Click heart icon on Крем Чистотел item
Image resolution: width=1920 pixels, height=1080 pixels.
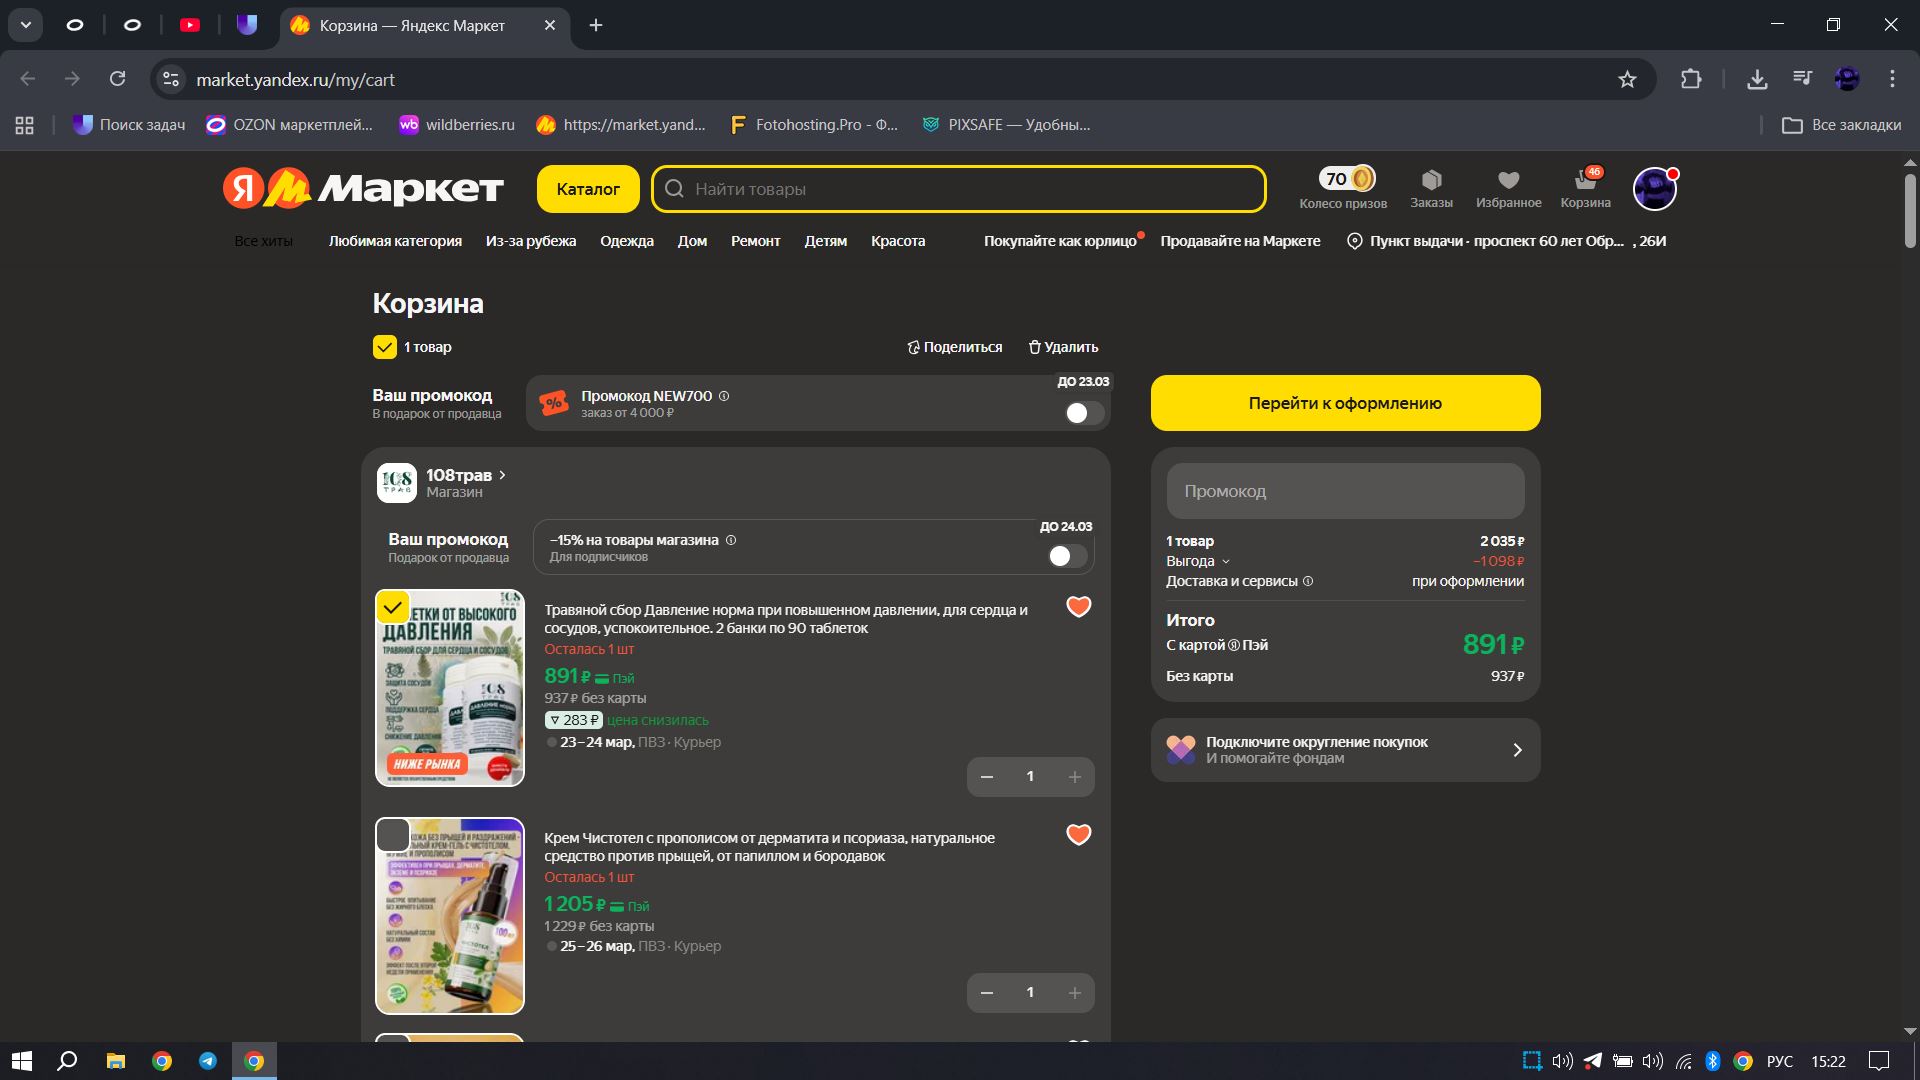1078,835
